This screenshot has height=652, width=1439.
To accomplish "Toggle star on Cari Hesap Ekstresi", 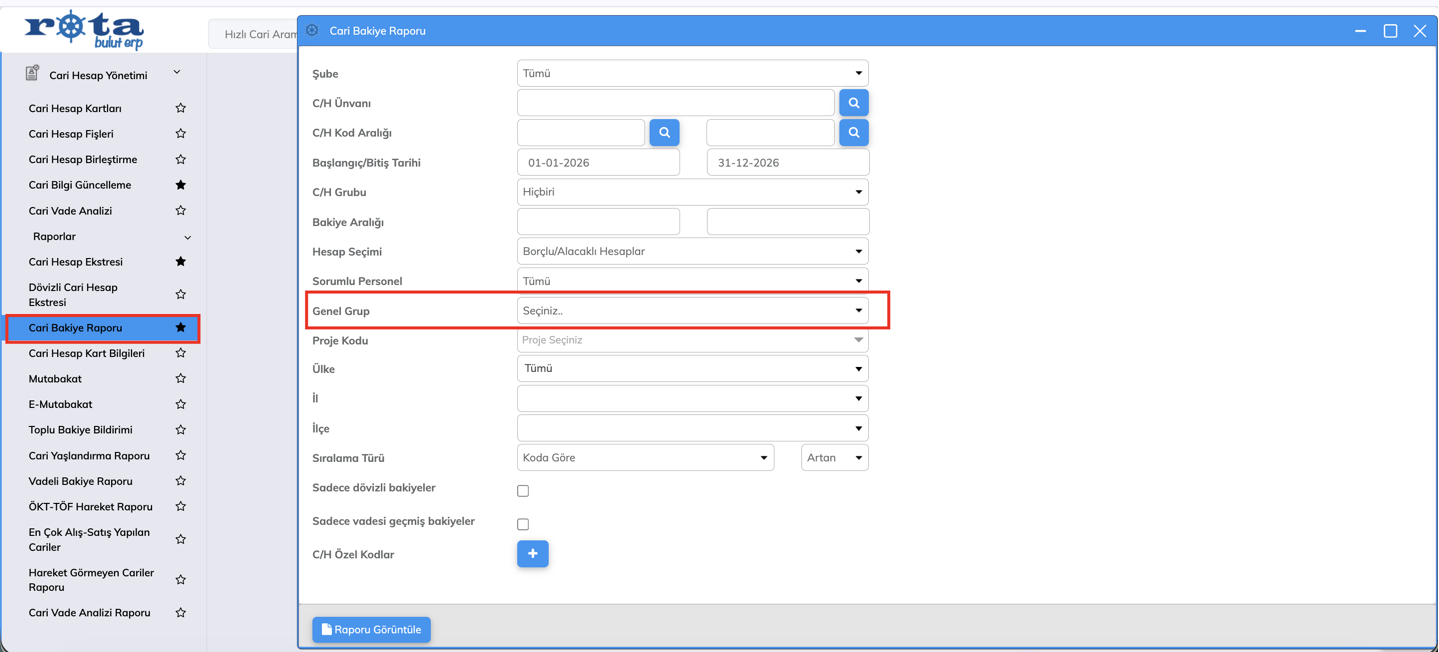I will [181, 262].
